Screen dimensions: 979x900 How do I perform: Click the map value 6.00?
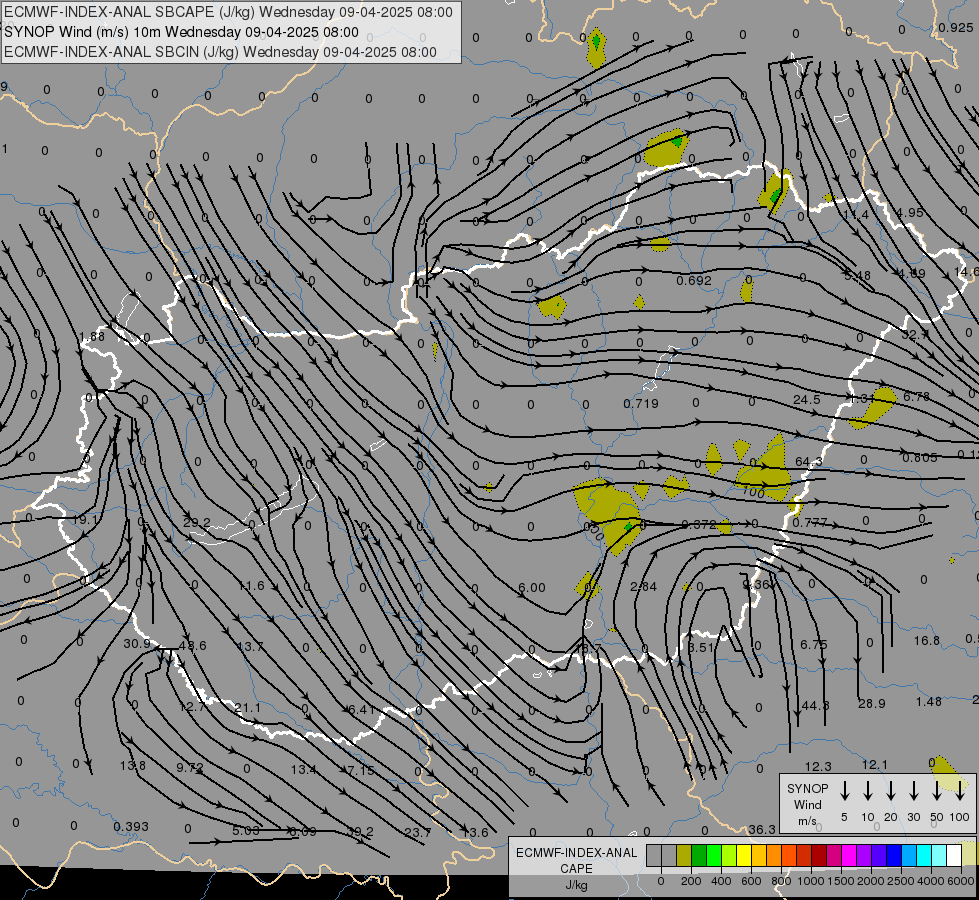pos(531,587)
